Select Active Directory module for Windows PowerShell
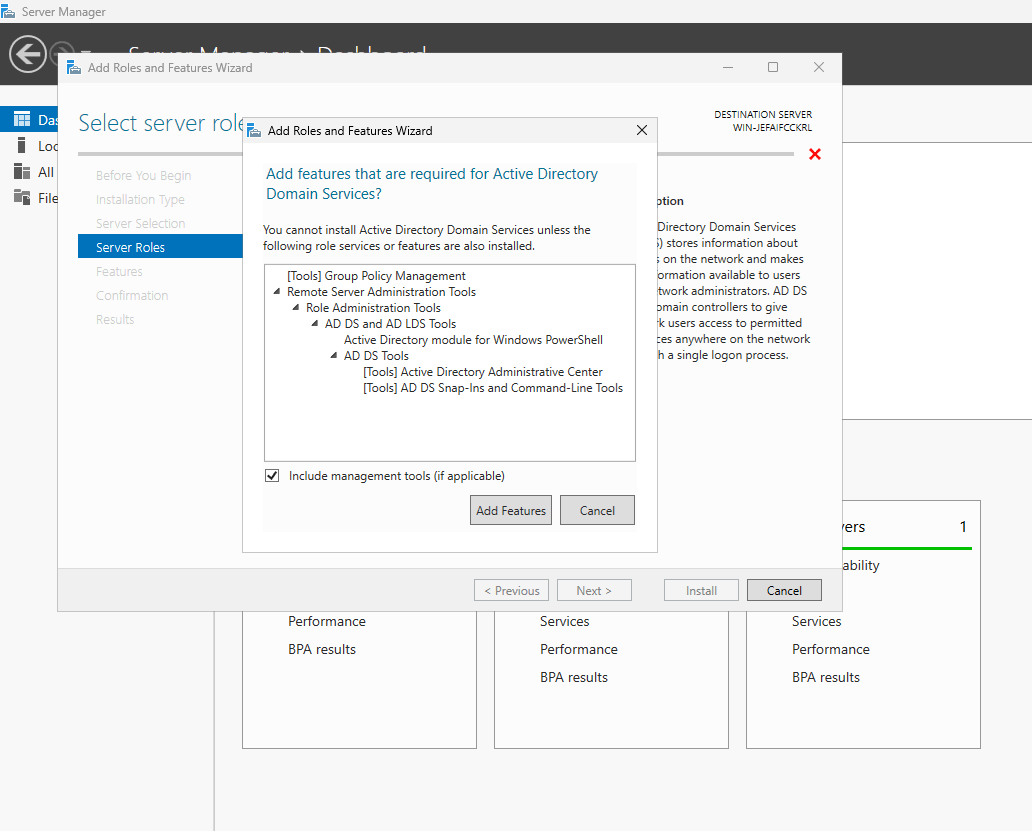This screenshot has width=1032, height=831. [473, 340]
